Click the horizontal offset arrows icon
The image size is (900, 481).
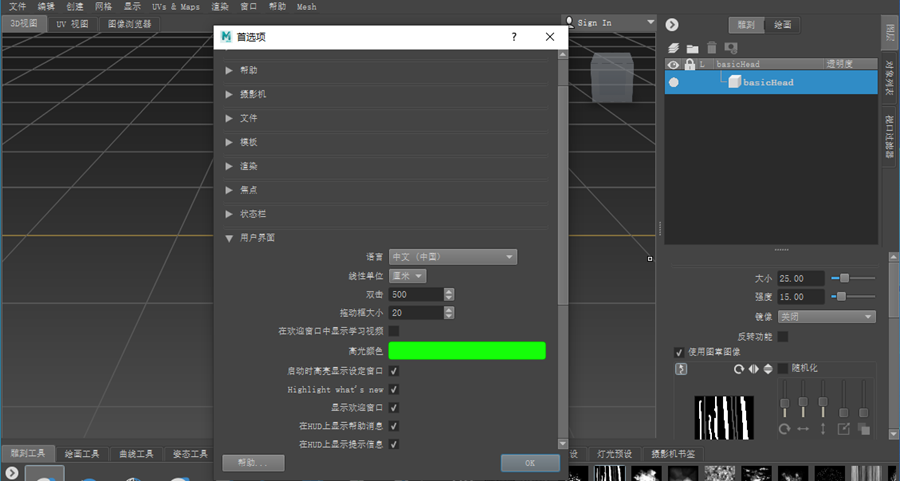pos(803,429)
